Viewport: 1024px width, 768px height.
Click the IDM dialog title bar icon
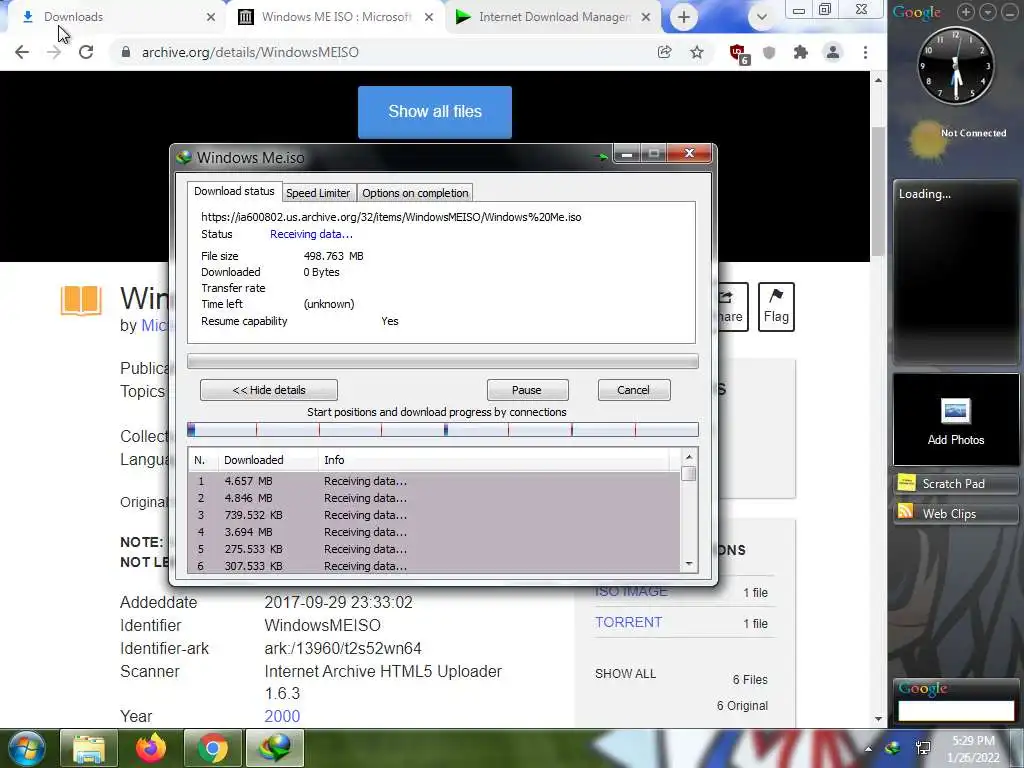[x=184, y=157]
